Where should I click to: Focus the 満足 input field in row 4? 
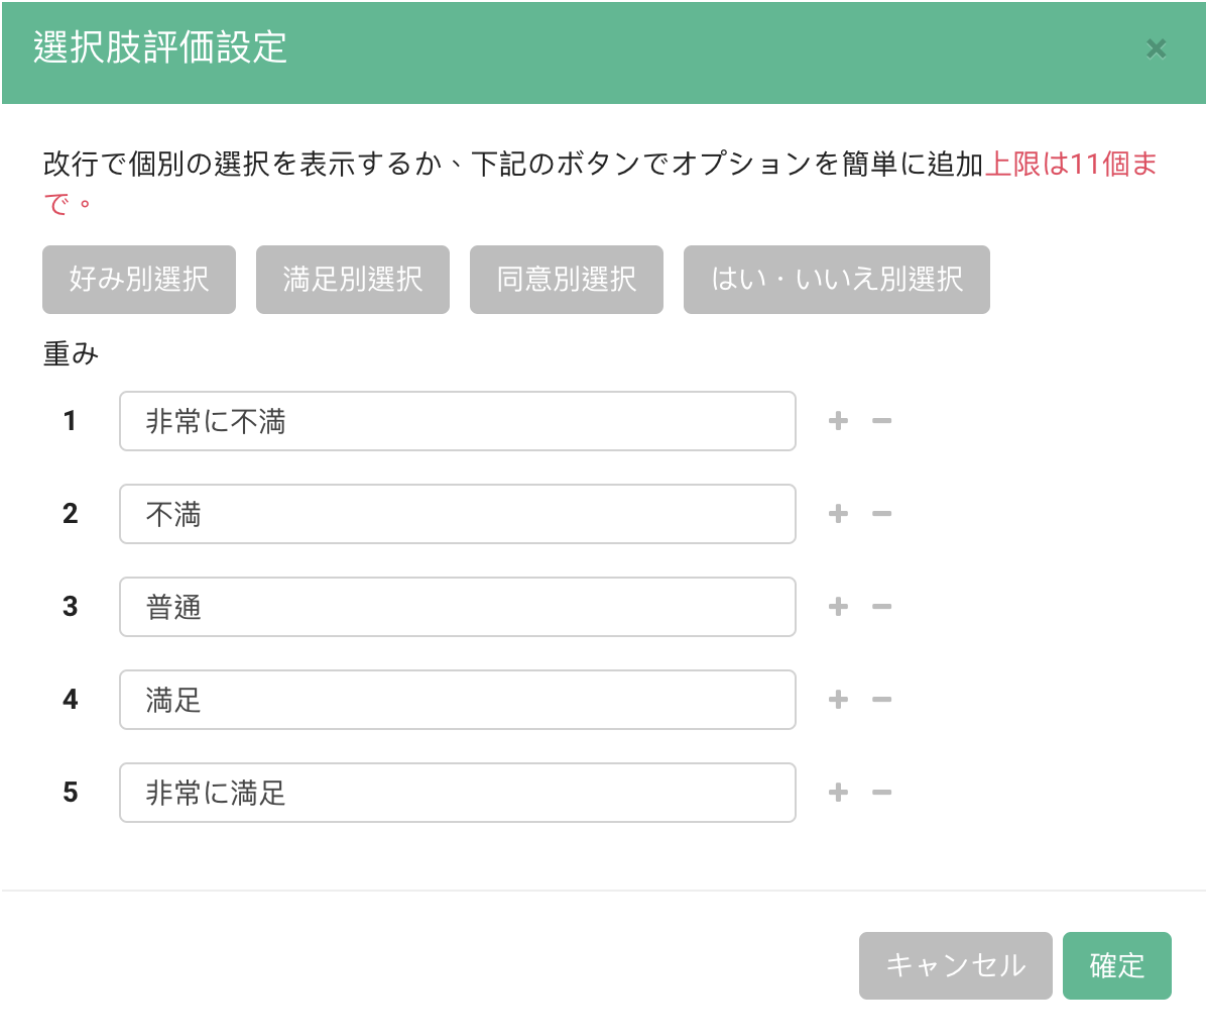pyautogui.click(x=458, y=700)
